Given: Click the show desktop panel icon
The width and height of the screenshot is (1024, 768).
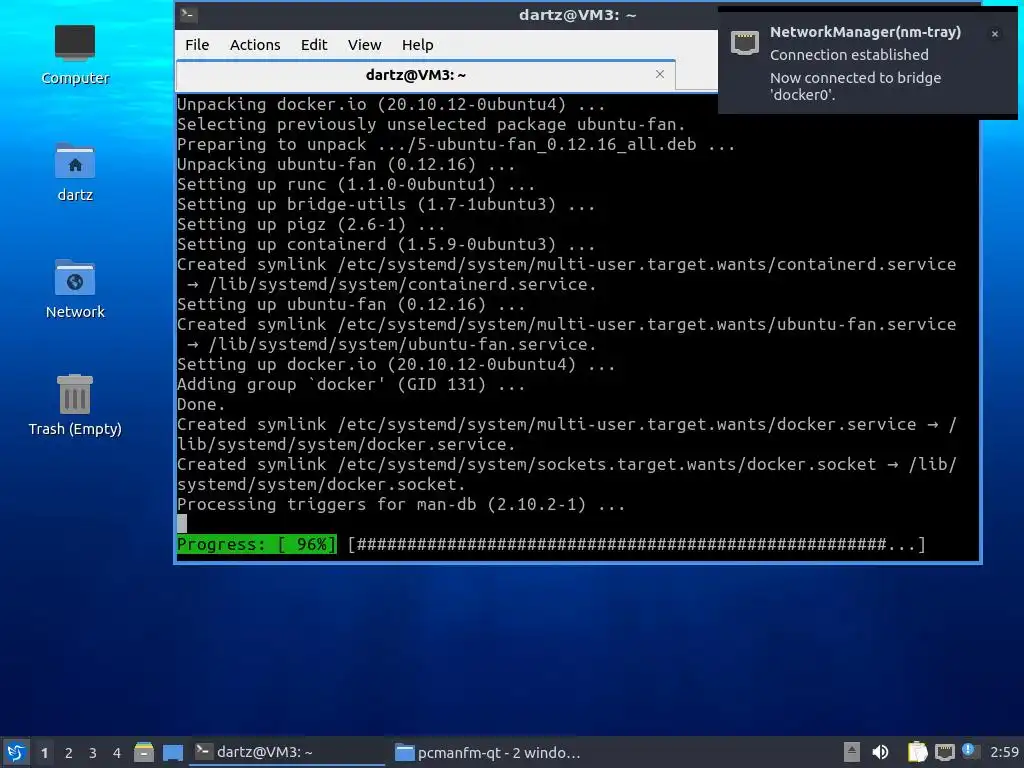Looking at the screenshot, I should coord(173,752).
